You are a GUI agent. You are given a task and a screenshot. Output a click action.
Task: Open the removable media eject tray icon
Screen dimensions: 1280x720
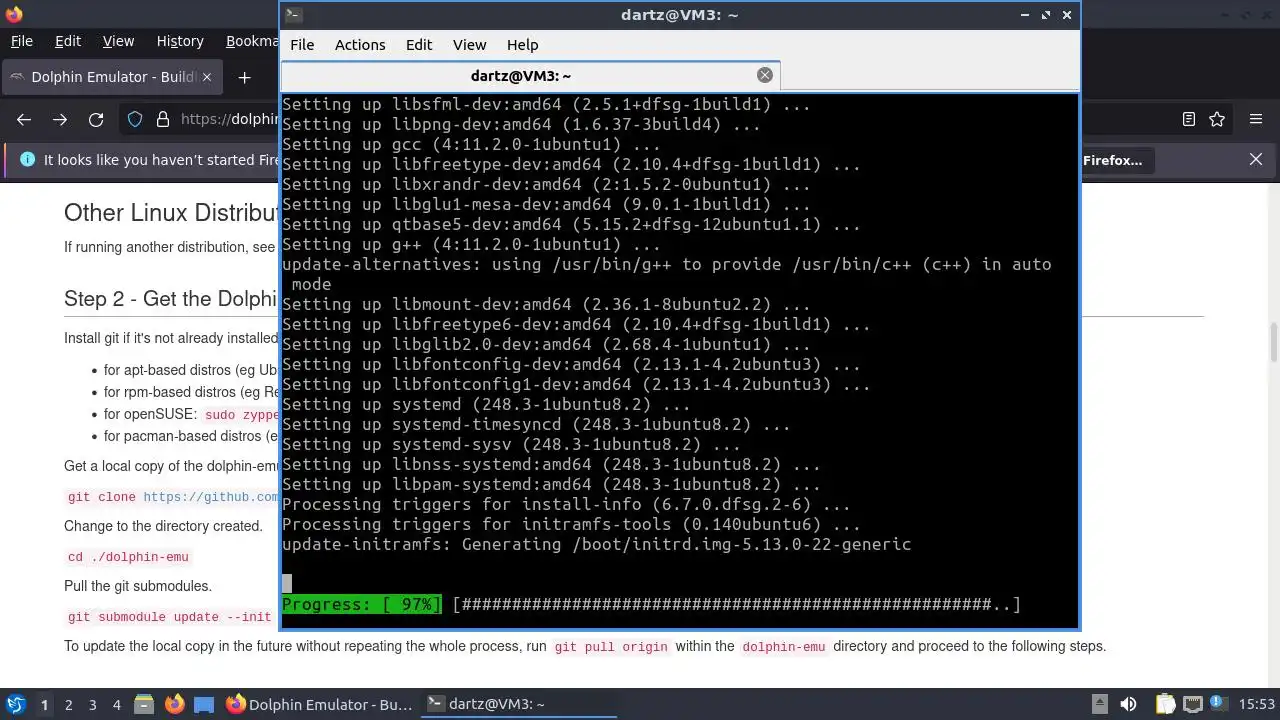tap(1099, 704)
